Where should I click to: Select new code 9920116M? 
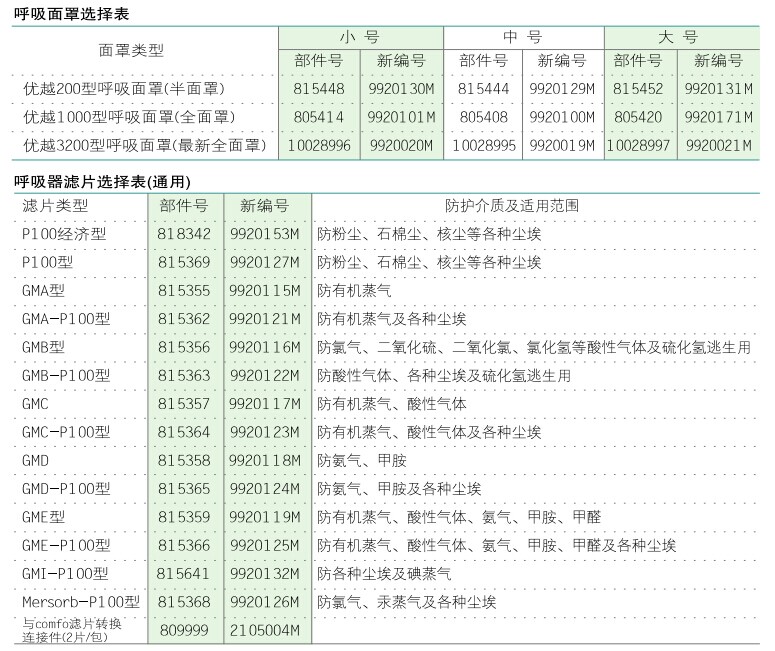click(x=265, y=347)
